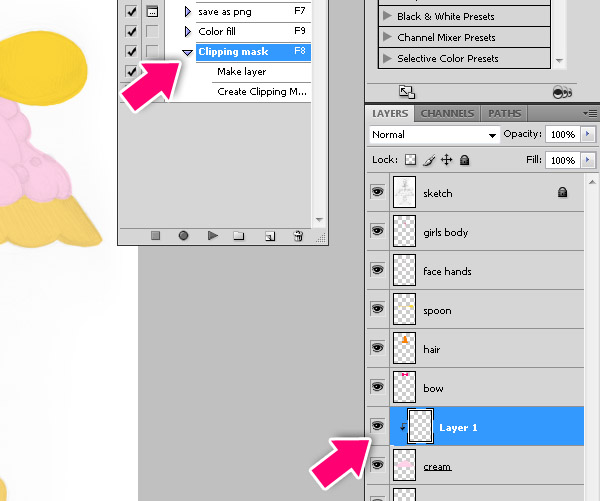
Task: Open the Opacity slider arrow
Action: pos(588,134)
